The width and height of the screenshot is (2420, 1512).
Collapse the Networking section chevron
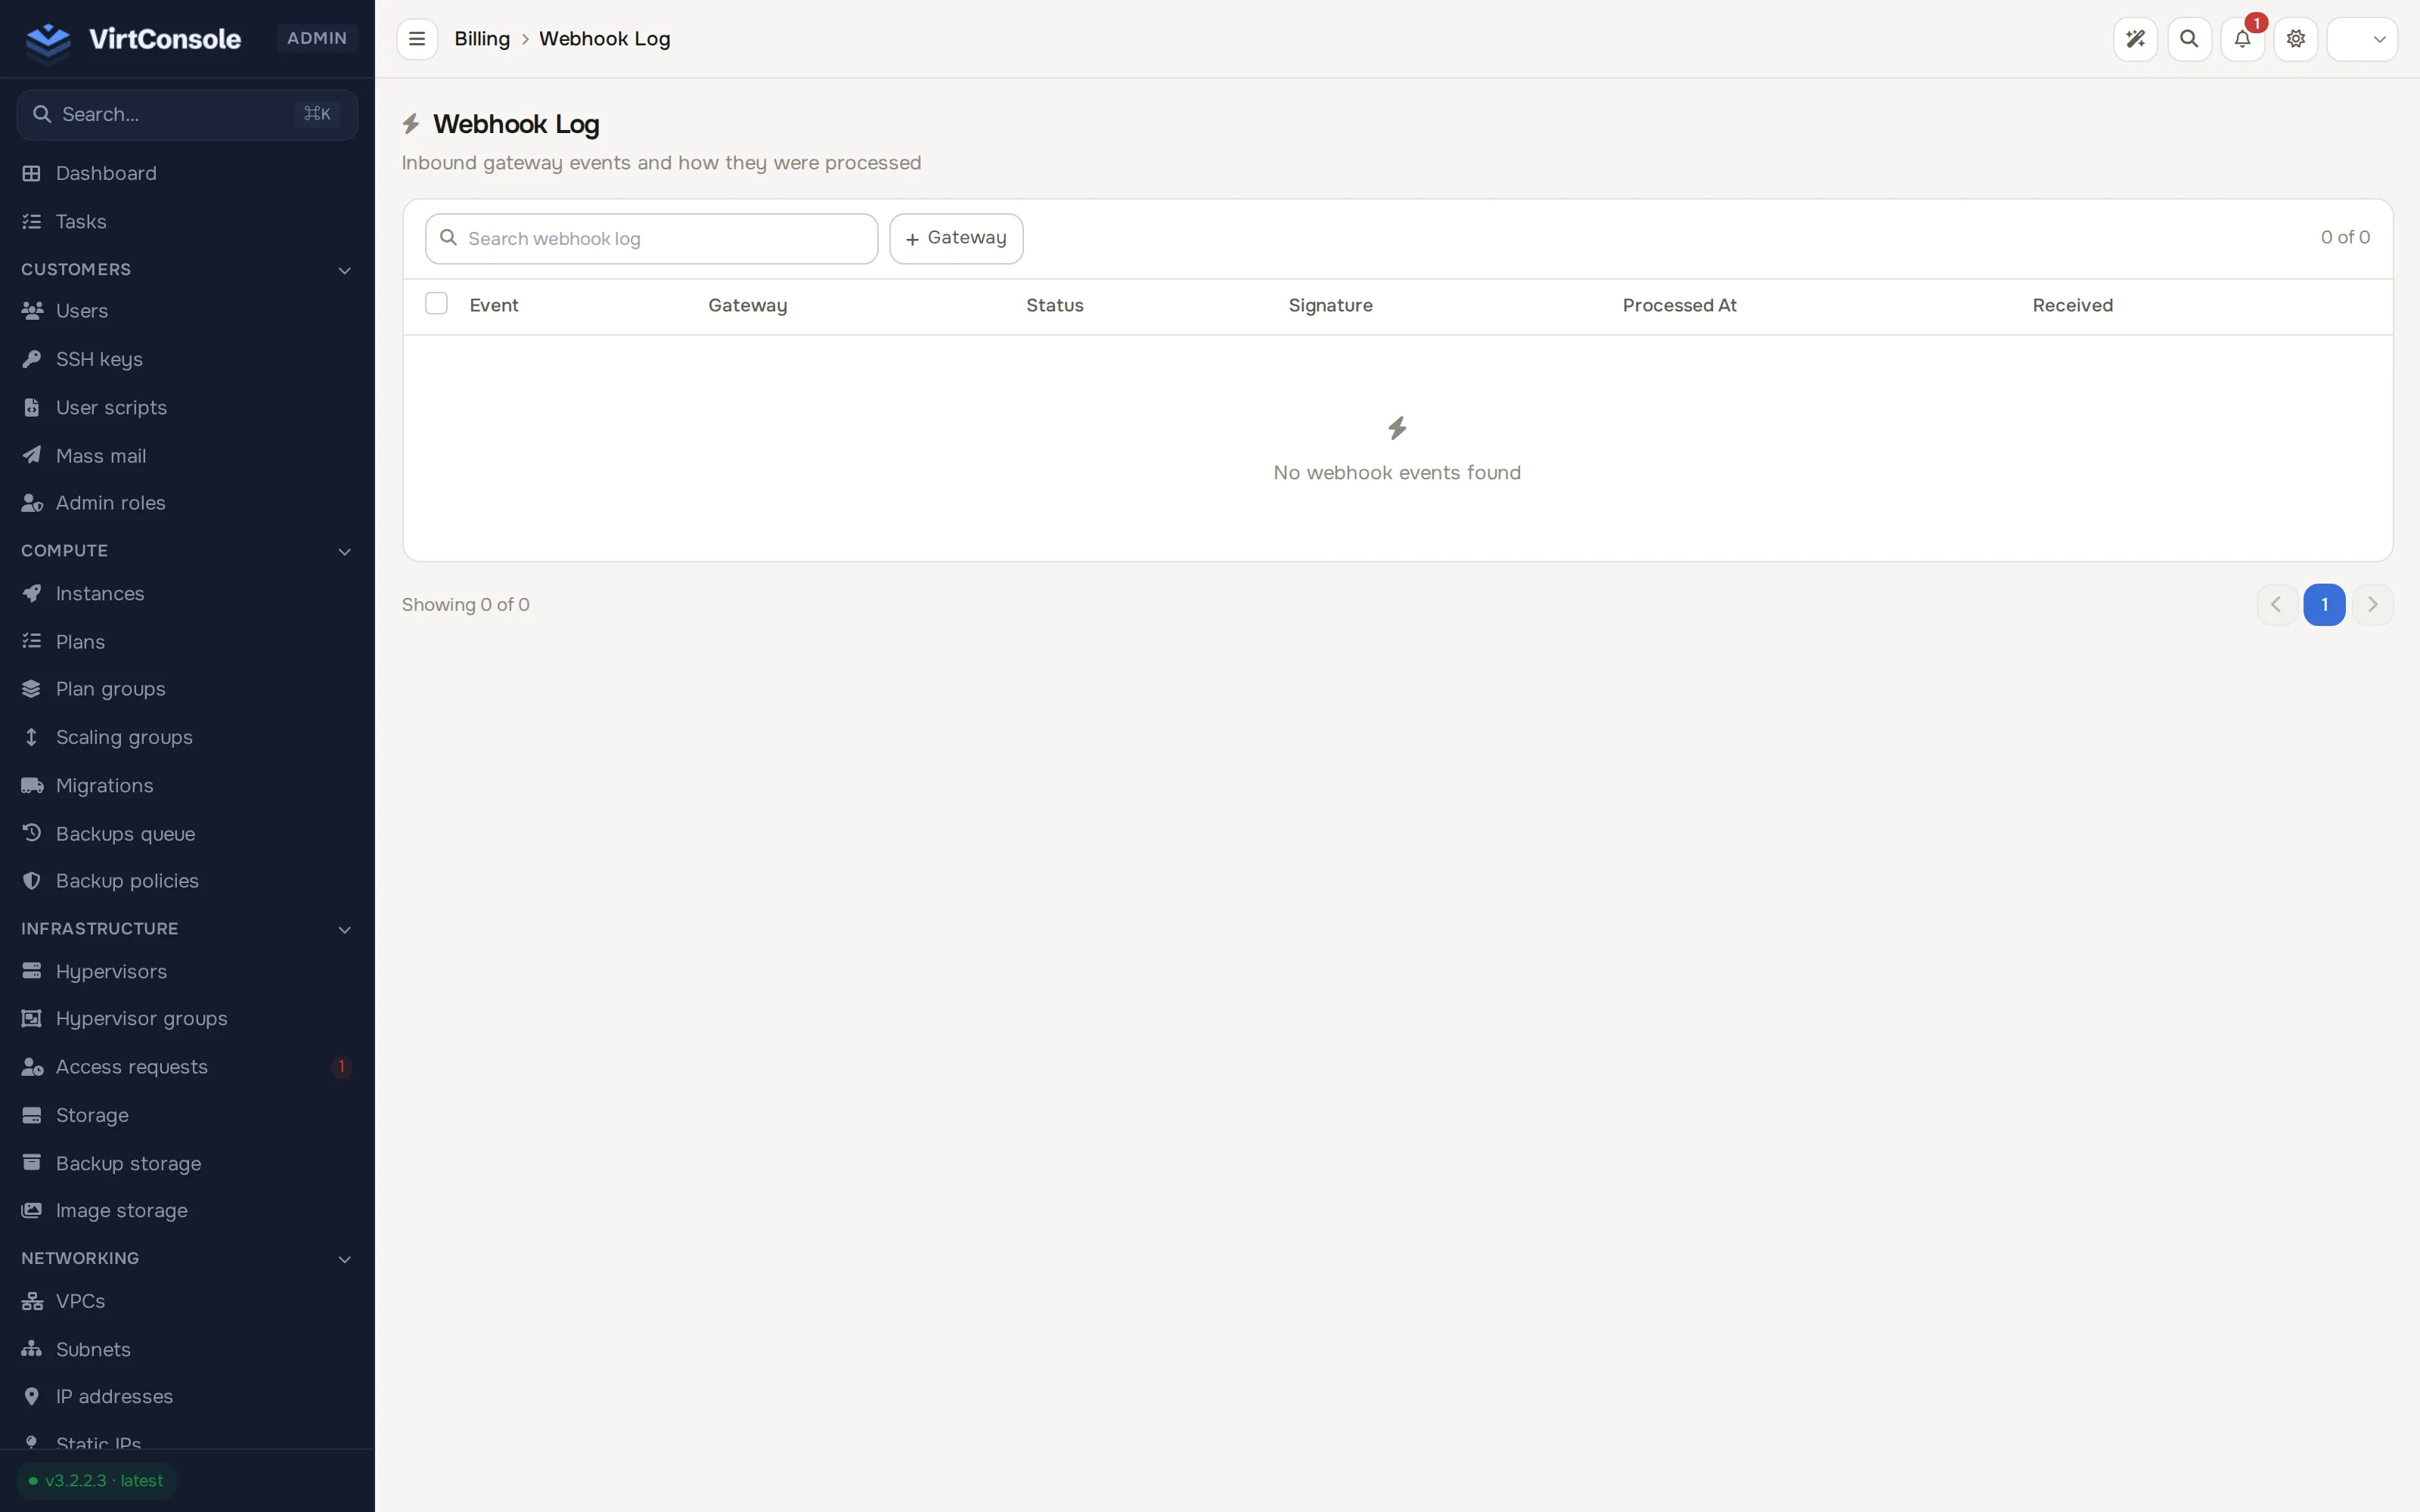pos(345,1259)
